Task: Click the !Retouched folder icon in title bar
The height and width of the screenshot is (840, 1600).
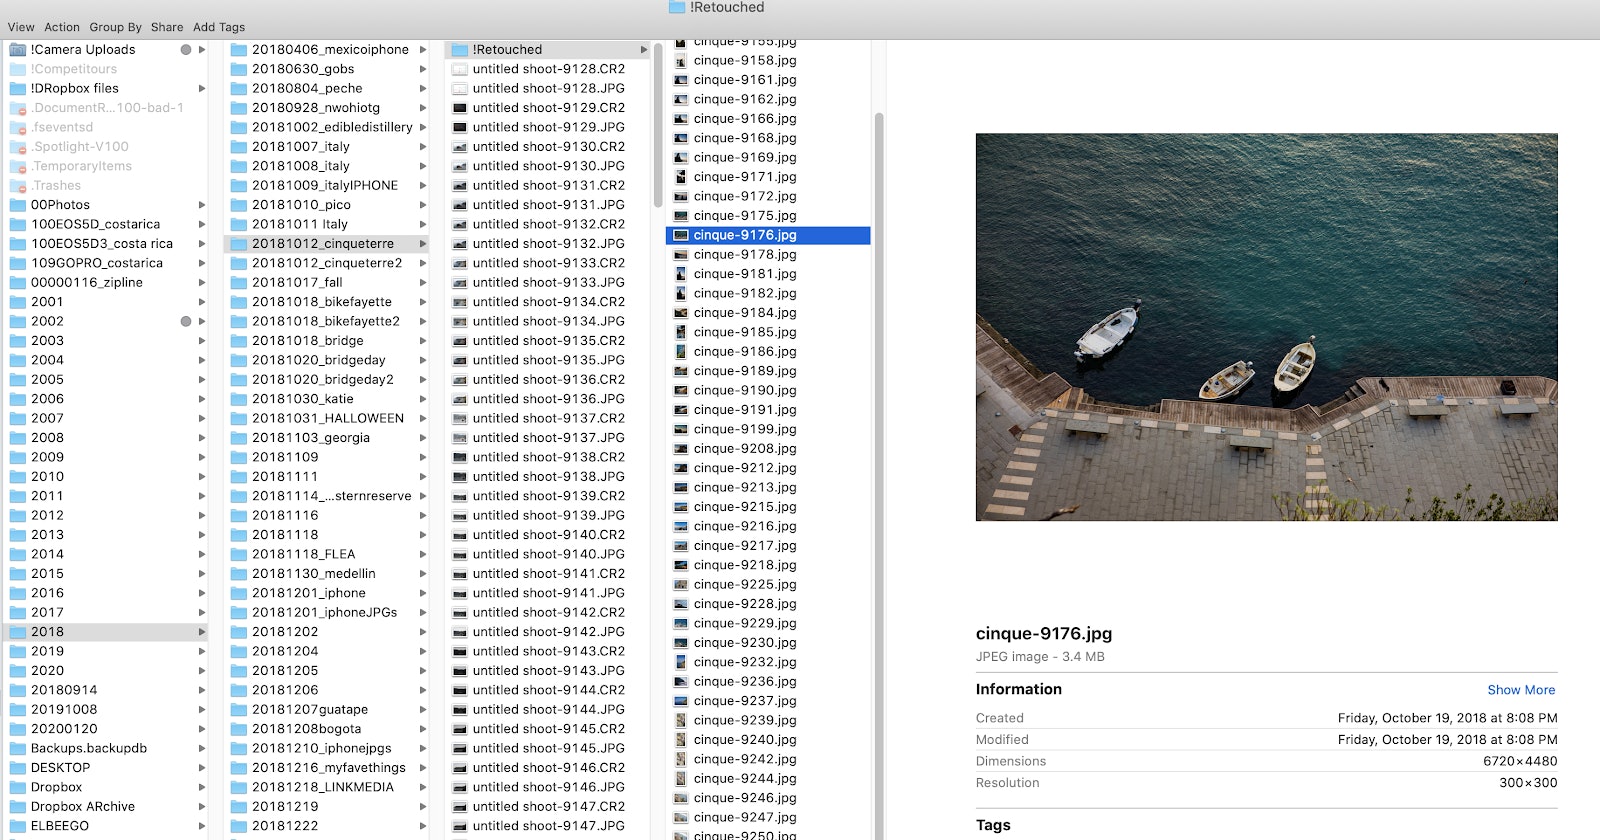Action: click(677, 7)
